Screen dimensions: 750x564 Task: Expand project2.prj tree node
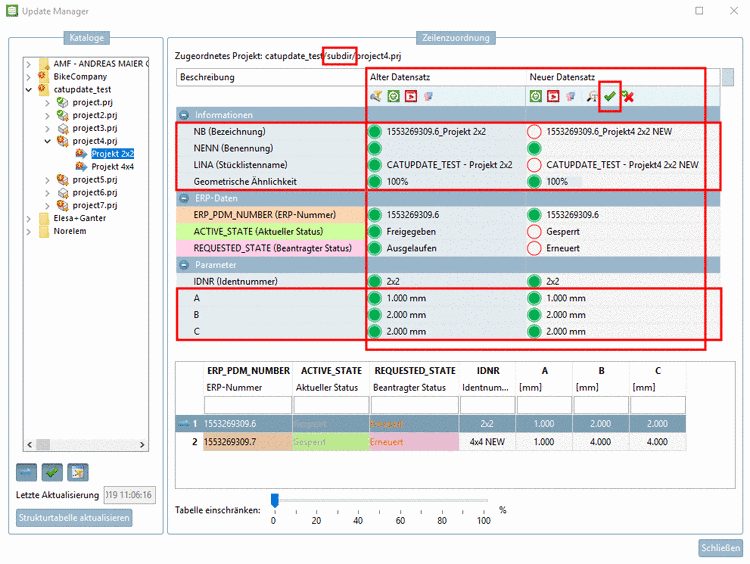click(47, 115)
